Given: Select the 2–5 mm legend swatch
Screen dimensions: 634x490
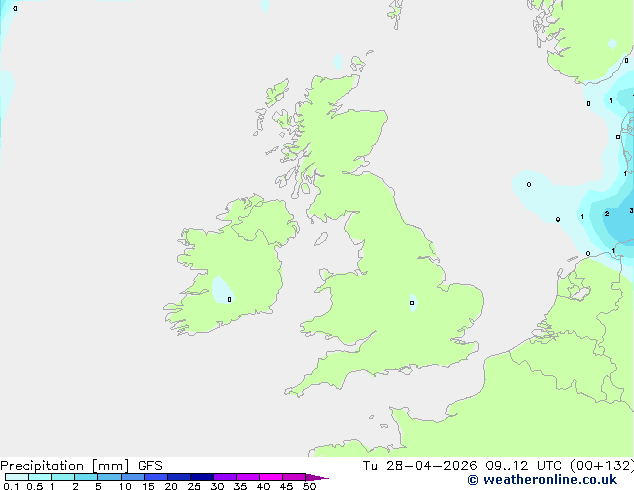Looking at the screenshot, I should pos(86,477).
